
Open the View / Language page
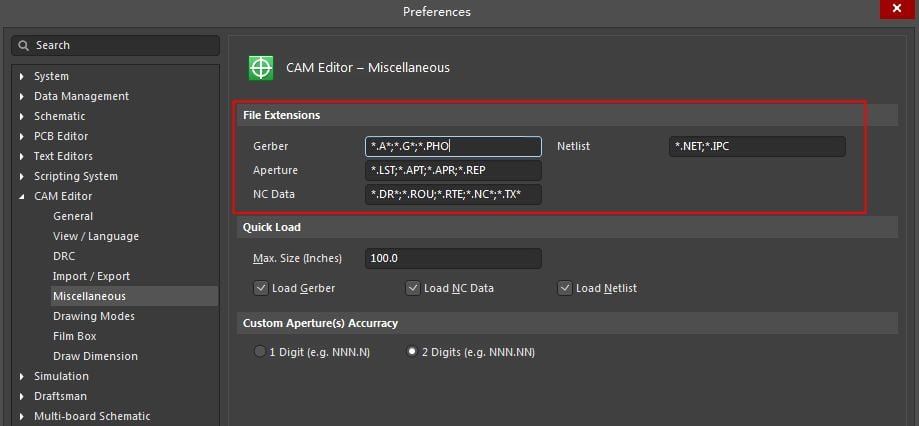[x=96, y=236]
